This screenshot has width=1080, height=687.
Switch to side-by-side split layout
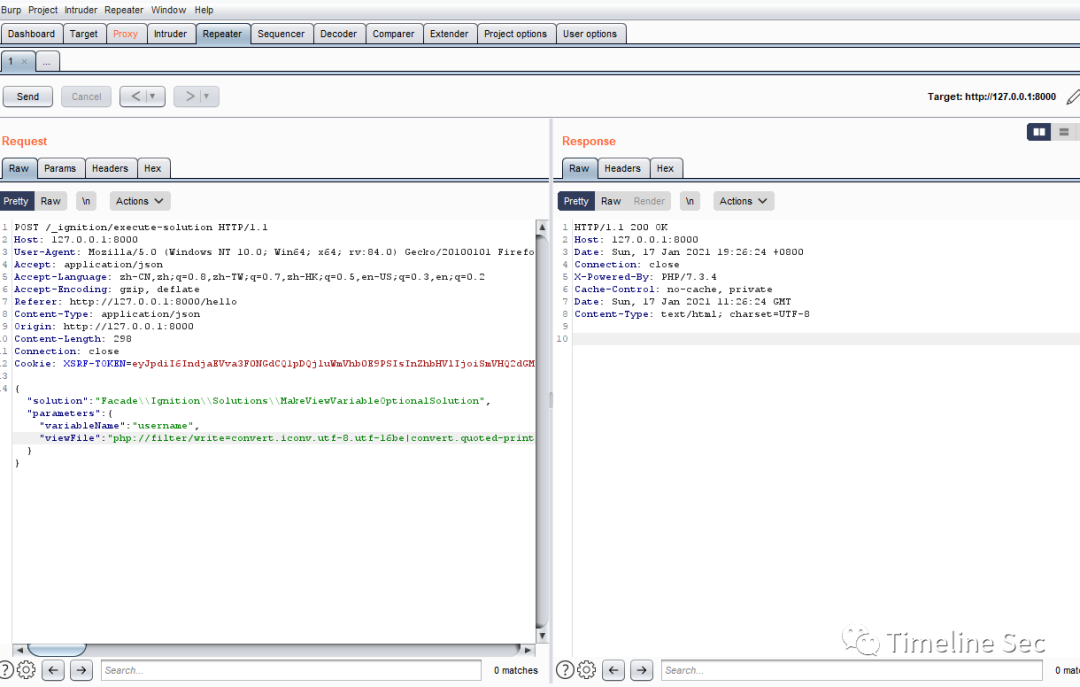tap(1039, 132)
